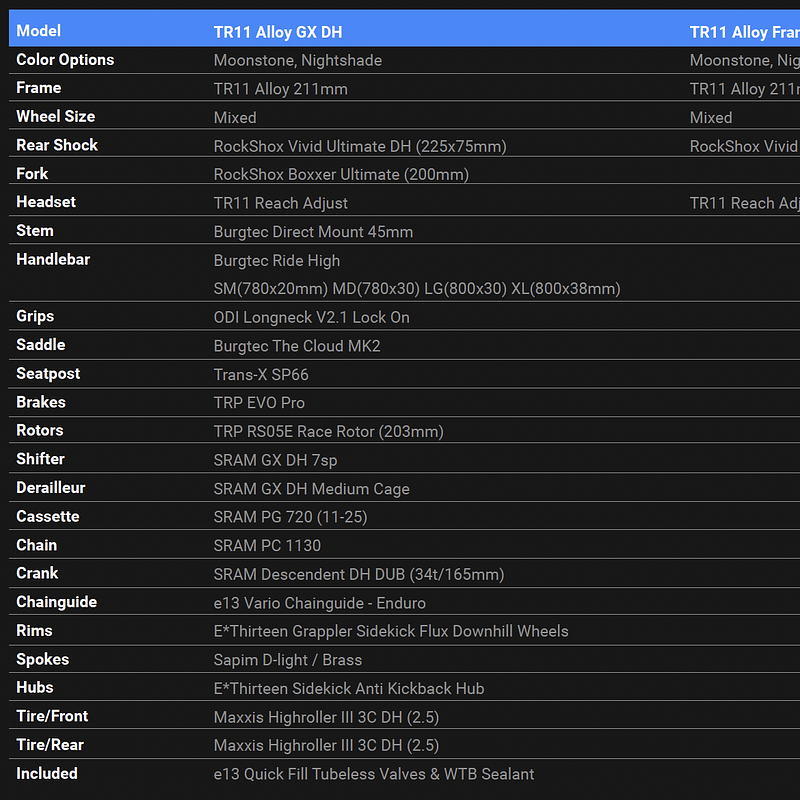Select 'Mixed' wheel size in GX DH column

point(235,118)
